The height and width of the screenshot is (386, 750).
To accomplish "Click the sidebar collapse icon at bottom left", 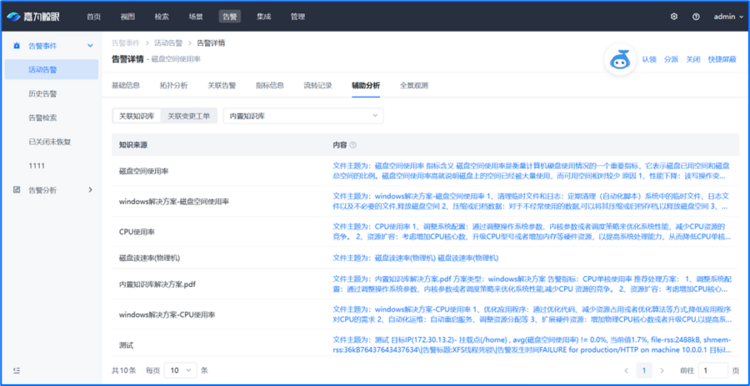I will 17,370.
